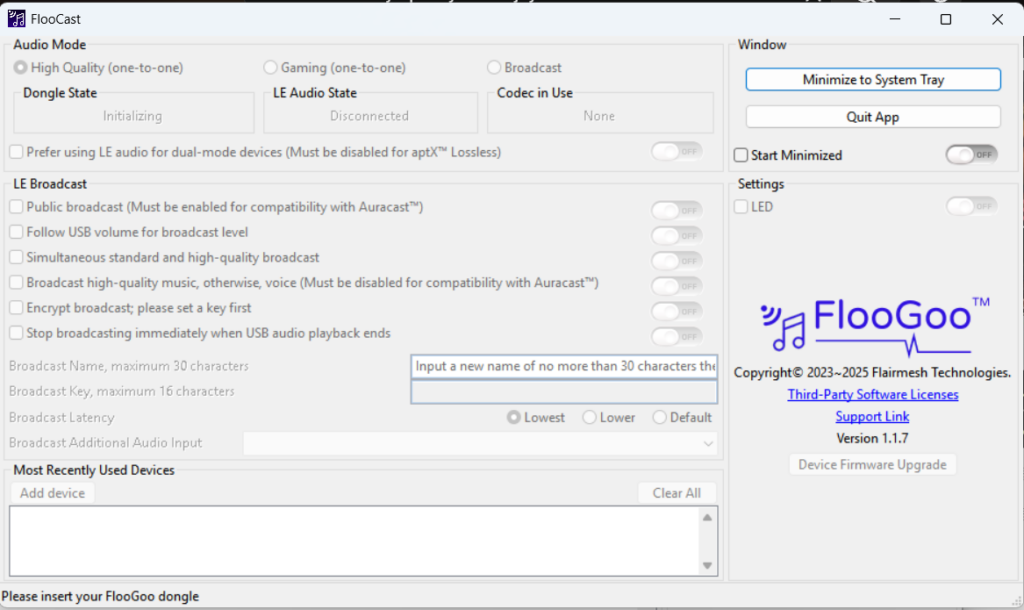Viewport: 1024px width, 610px height.
Task: Click the 'Please insert your FlooGoo dongle' status
Action: pos(100,596)
